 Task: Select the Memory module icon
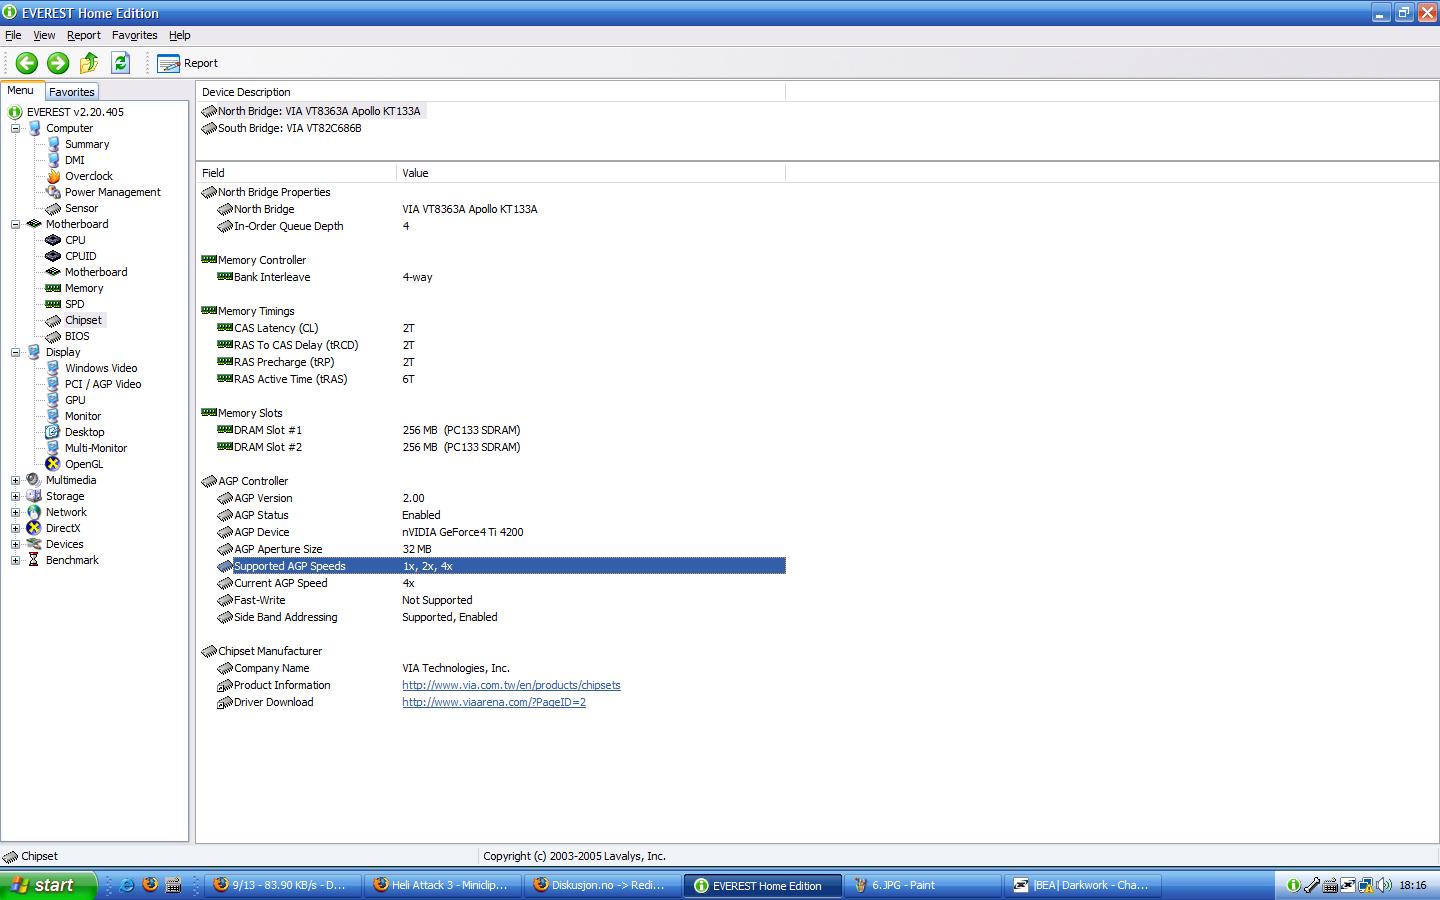[x=53, y=288]
